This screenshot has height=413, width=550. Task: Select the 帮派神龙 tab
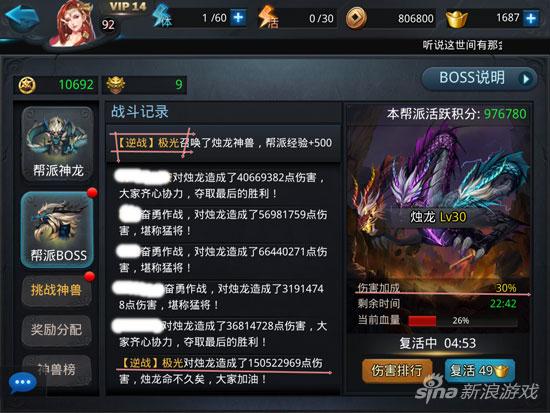coord(58,144)
